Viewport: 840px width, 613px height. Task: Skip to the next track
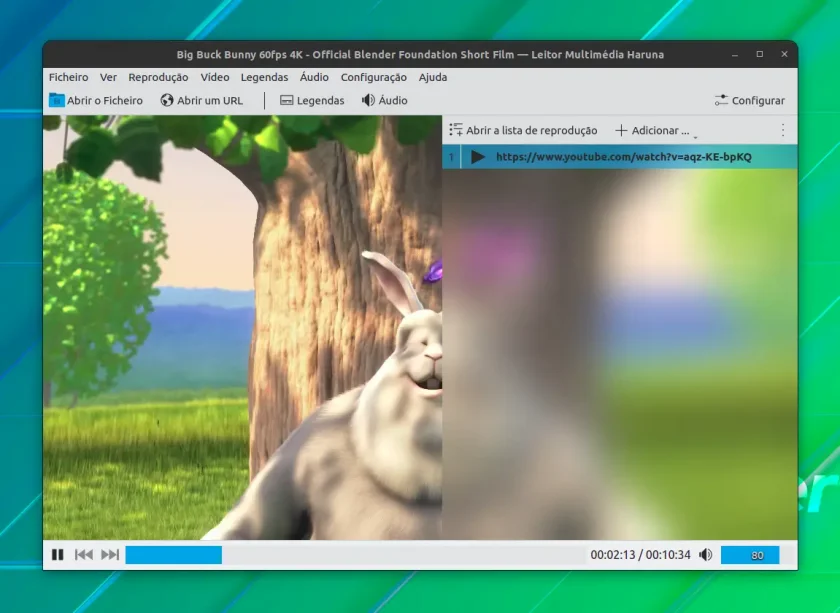click(x=110, y=555)
